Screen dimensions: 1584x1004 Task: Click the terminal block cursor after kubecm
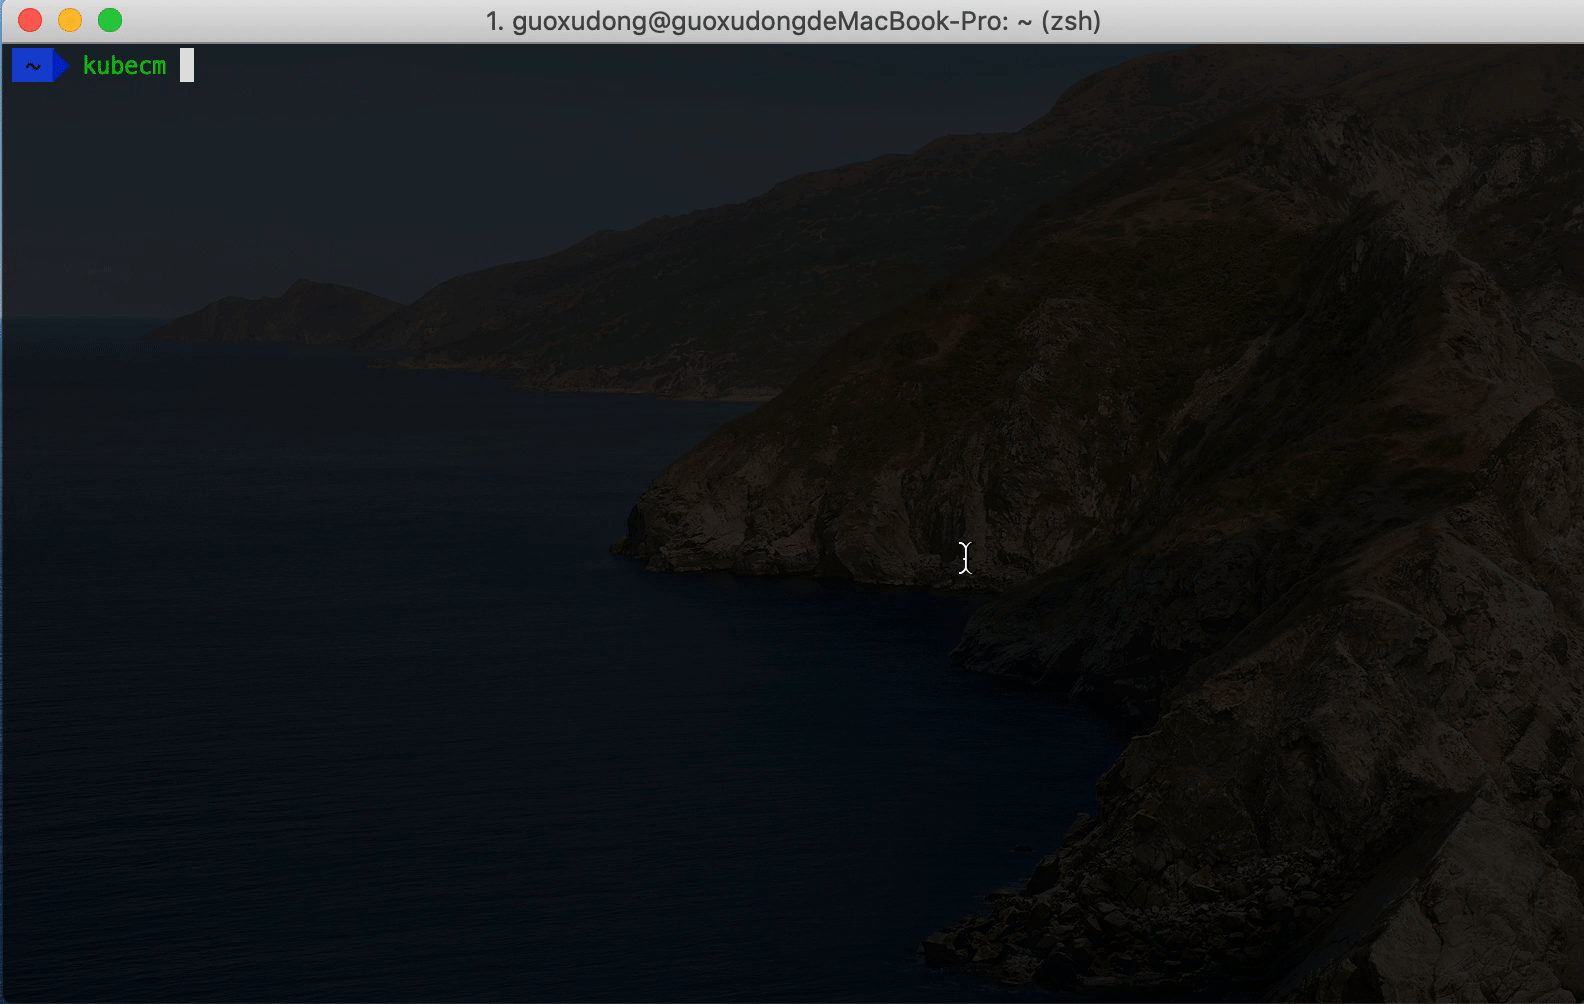tap(187, 66)
